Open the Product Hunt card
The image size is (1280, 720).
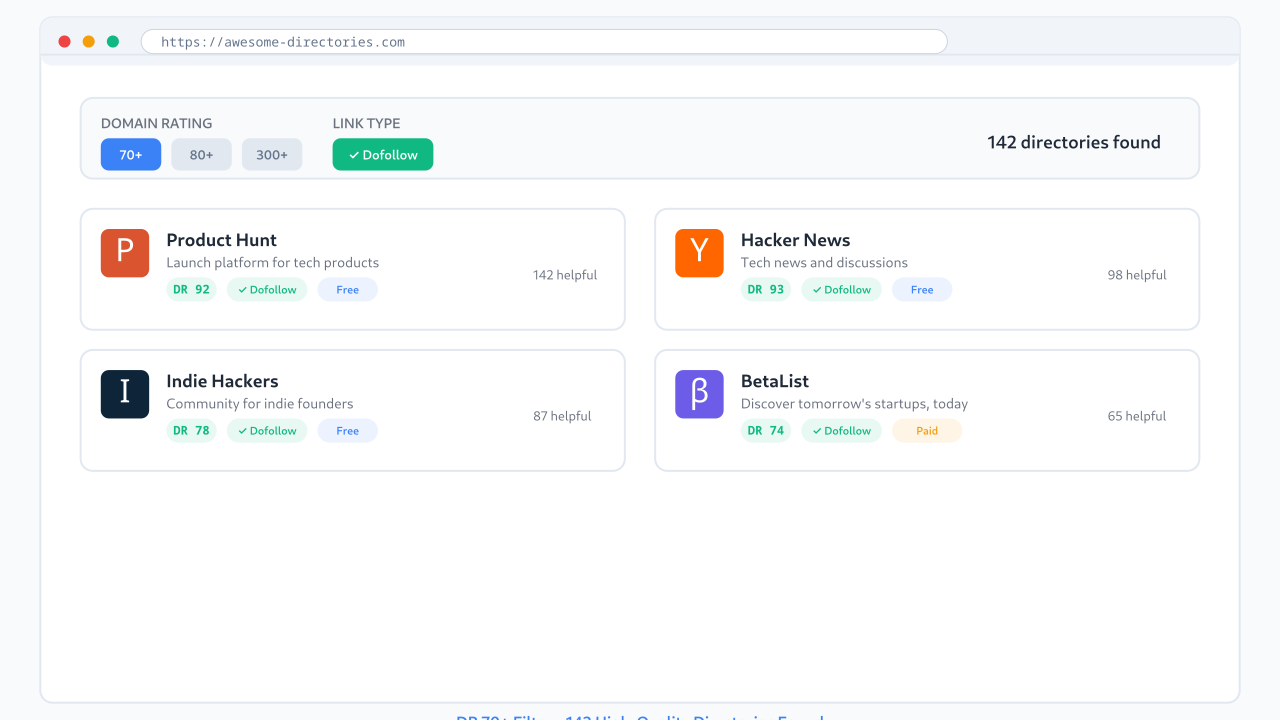(352, 269)
